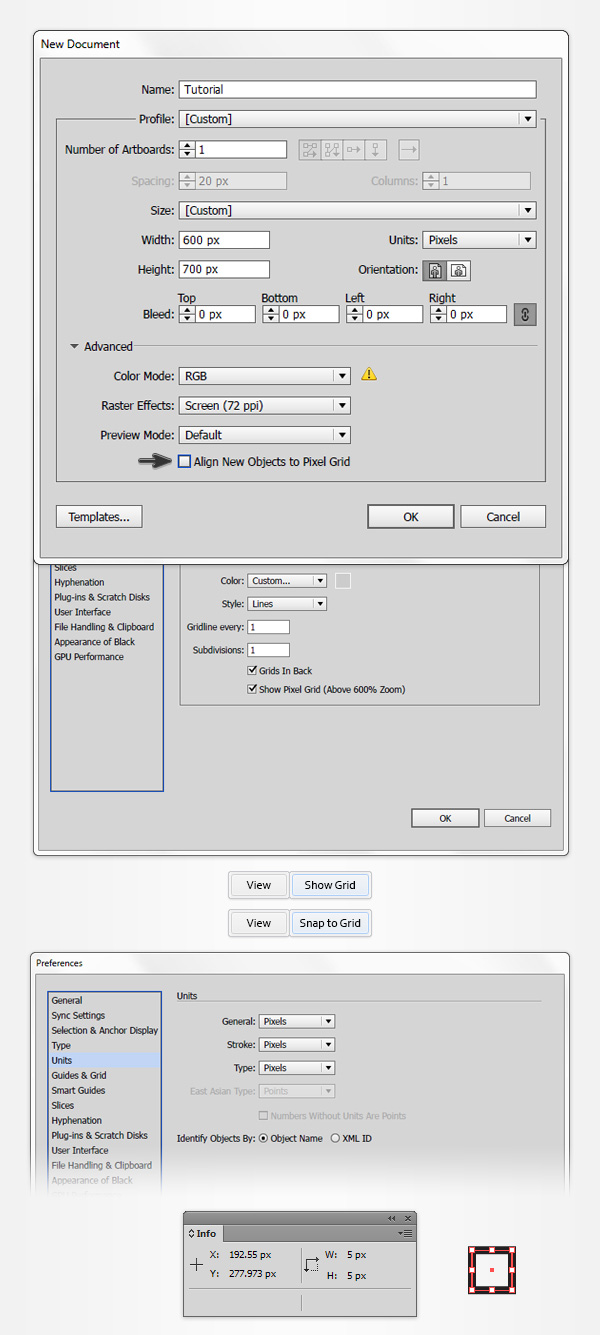This screenshot has width=600, height=1335.
Task: Click OK in the New Document dialog
Action: pyautogui.click(x=411, y=517)
